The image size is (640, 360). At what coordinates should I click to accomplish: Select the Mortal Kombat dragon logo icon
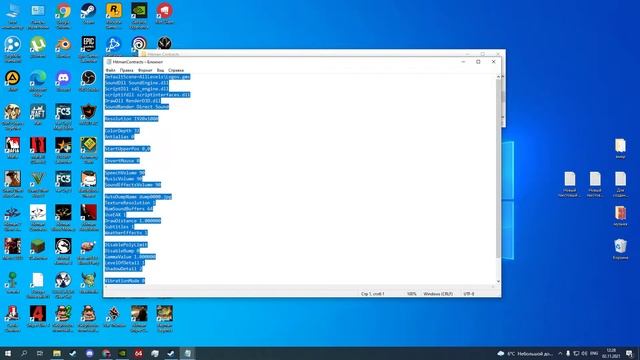(63, 252)
